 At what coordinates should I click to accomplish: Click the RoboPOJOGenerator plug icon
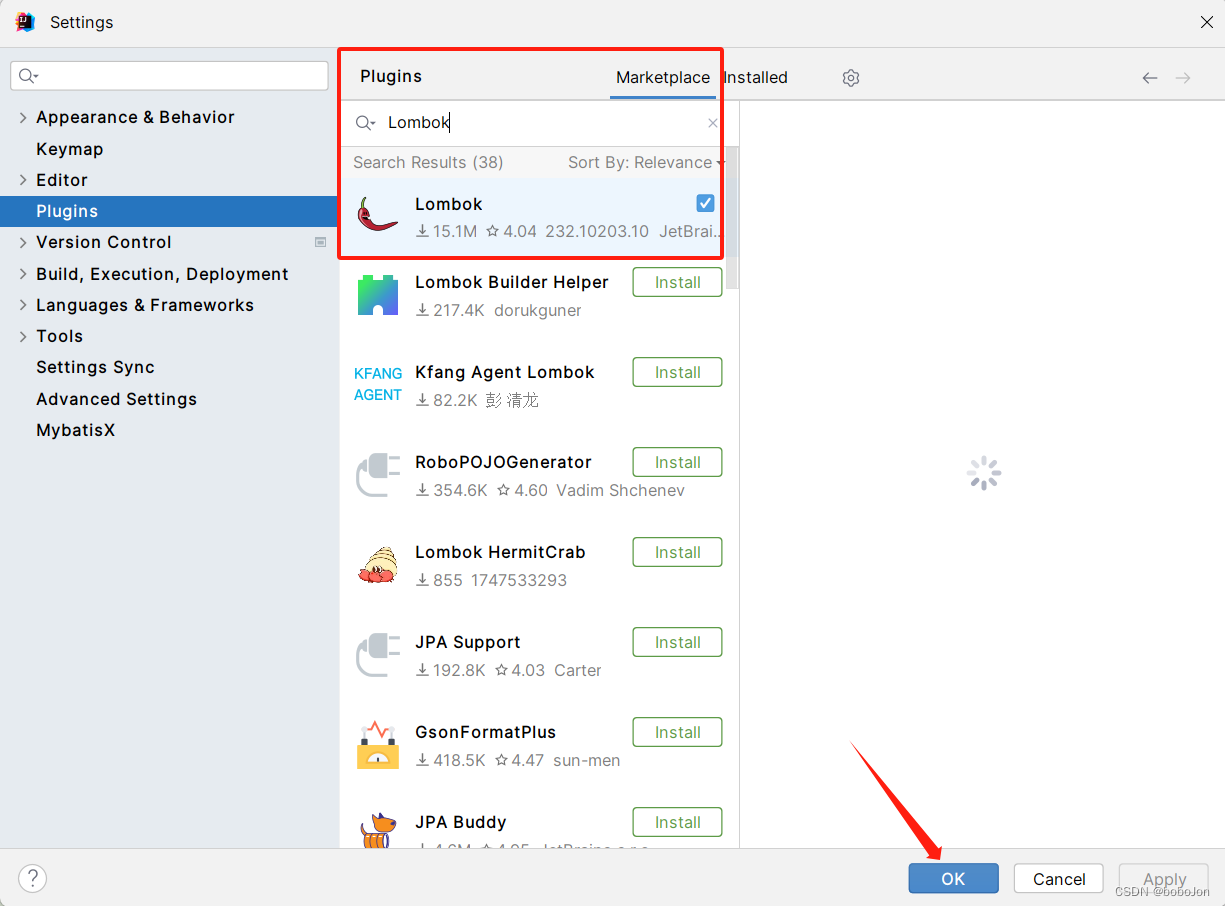pos(378,475)
